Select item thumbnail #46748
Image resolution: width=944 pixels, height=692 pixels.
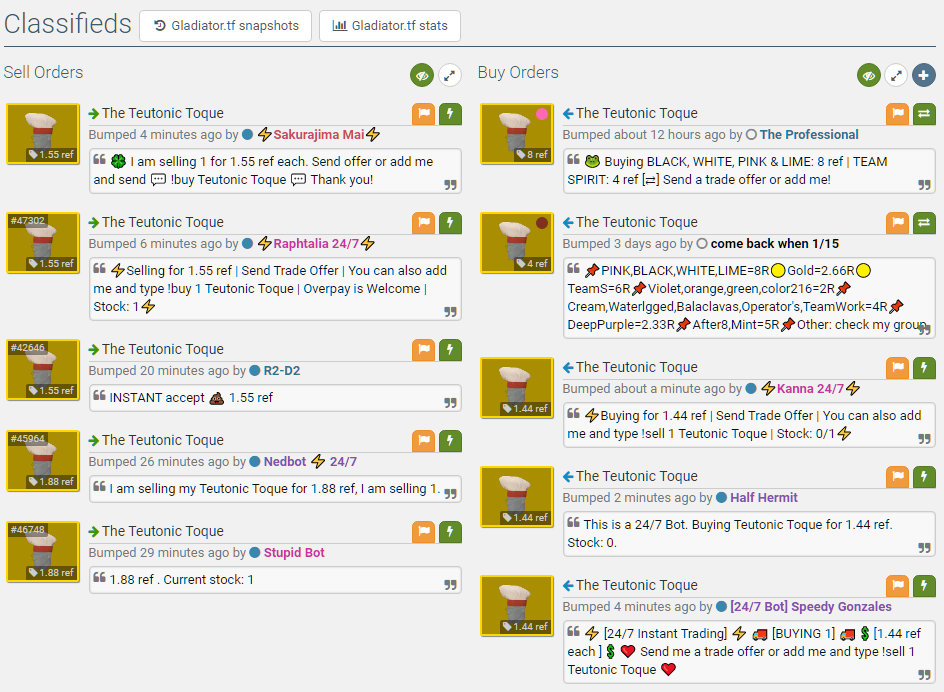(43, 552)
